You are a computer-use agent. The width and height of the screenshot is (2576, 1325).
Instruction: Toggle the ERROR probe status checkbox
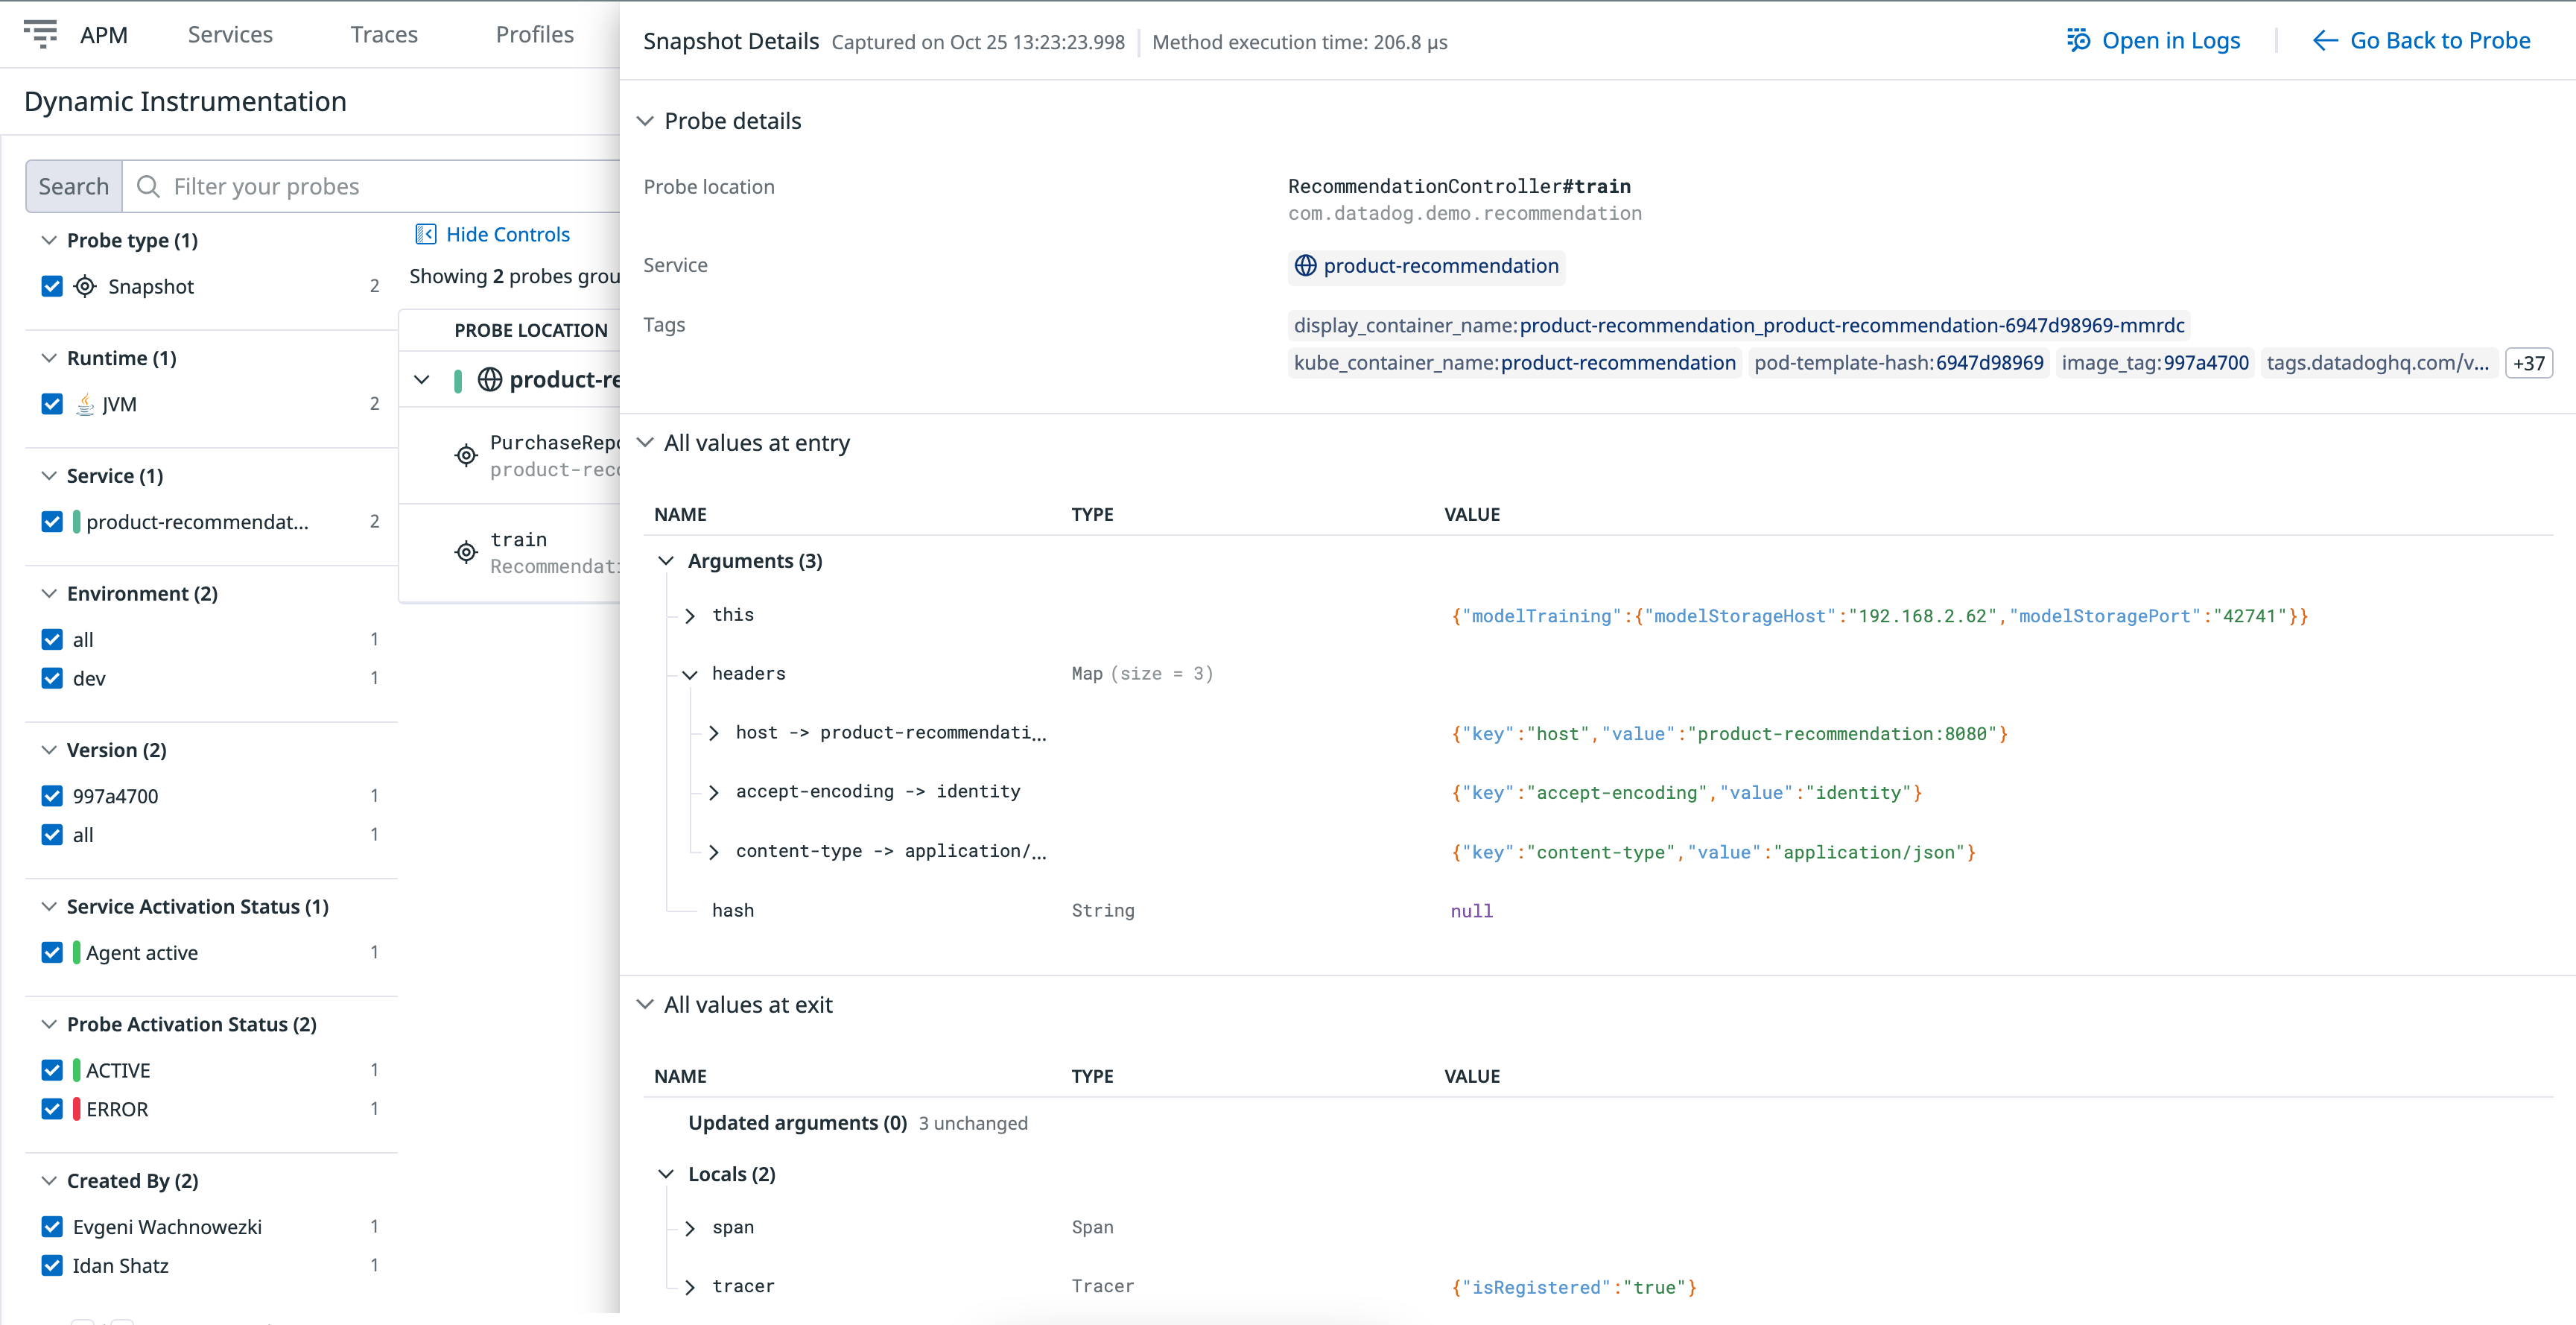pyautogui.click(x=52, y=1109)
